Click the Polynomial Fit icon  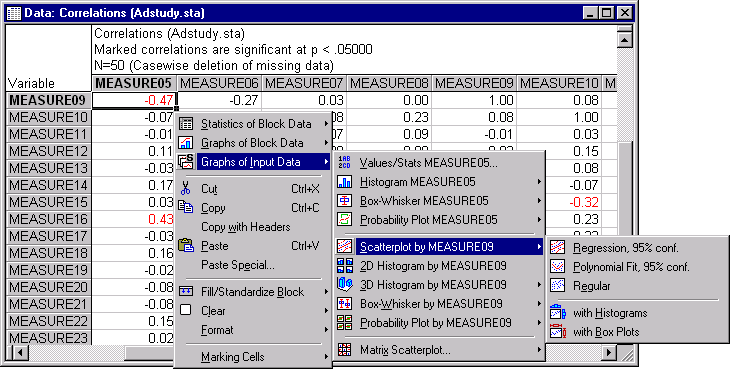(558, 267)
